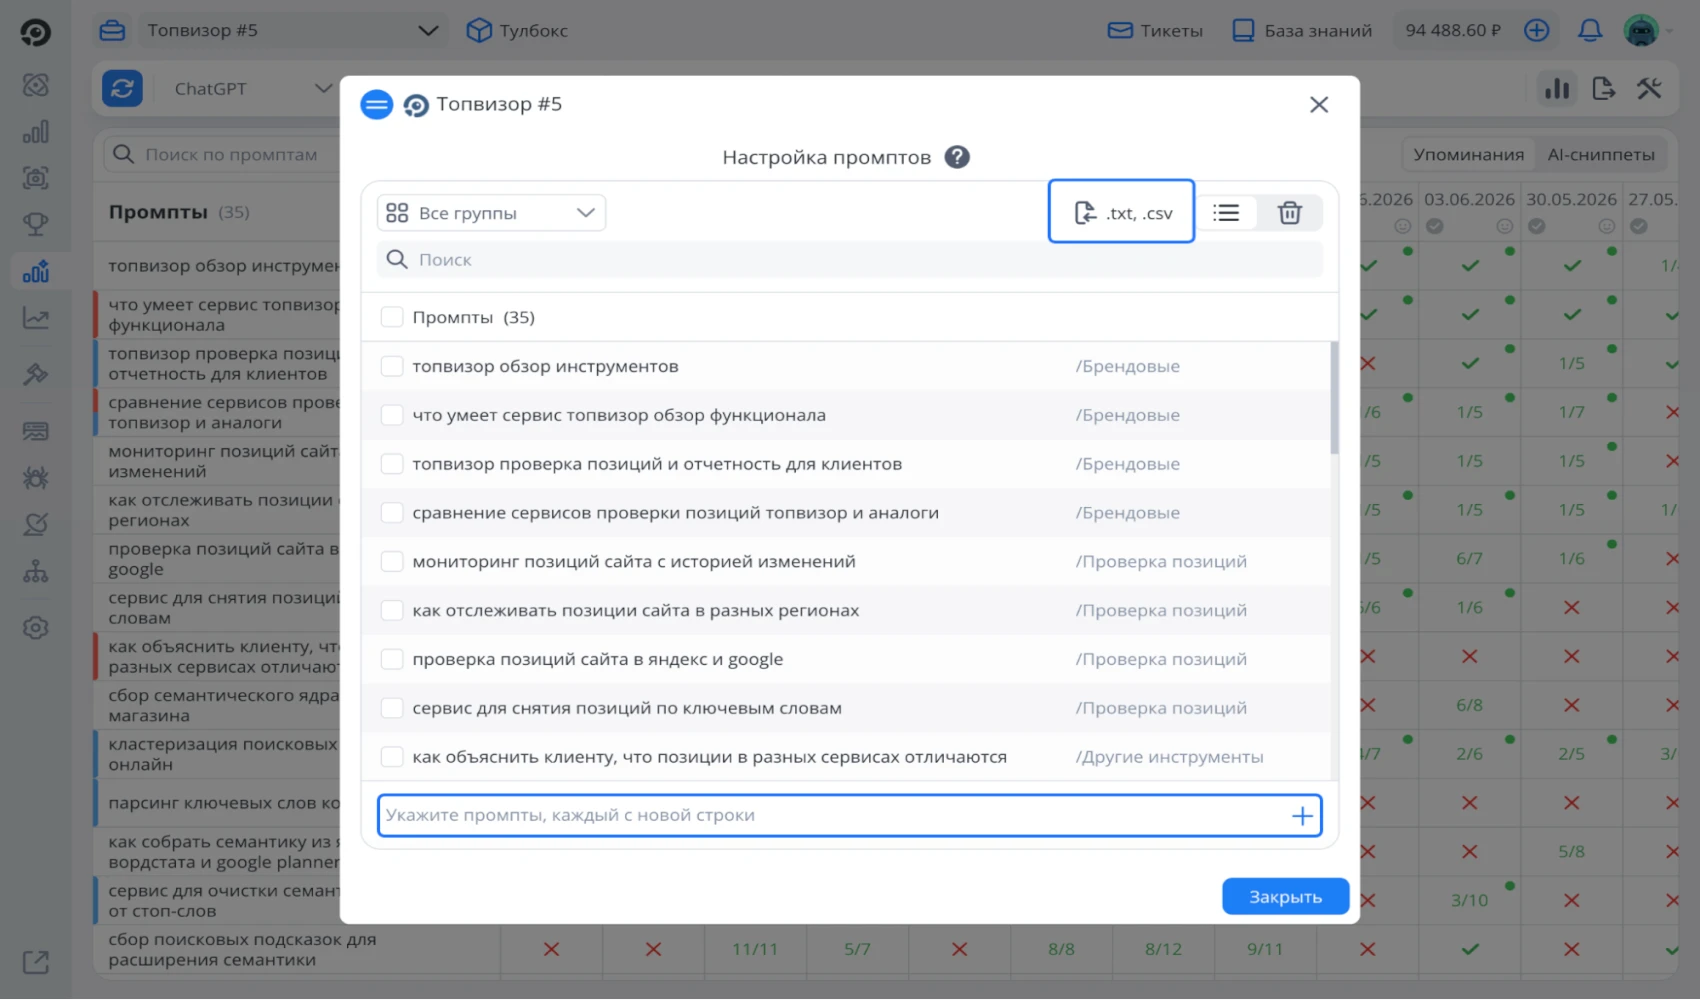Check 'как объяснить клиенту' checkbox
This screenshot has width=1700, height=1000.
(x=392, y=757)
